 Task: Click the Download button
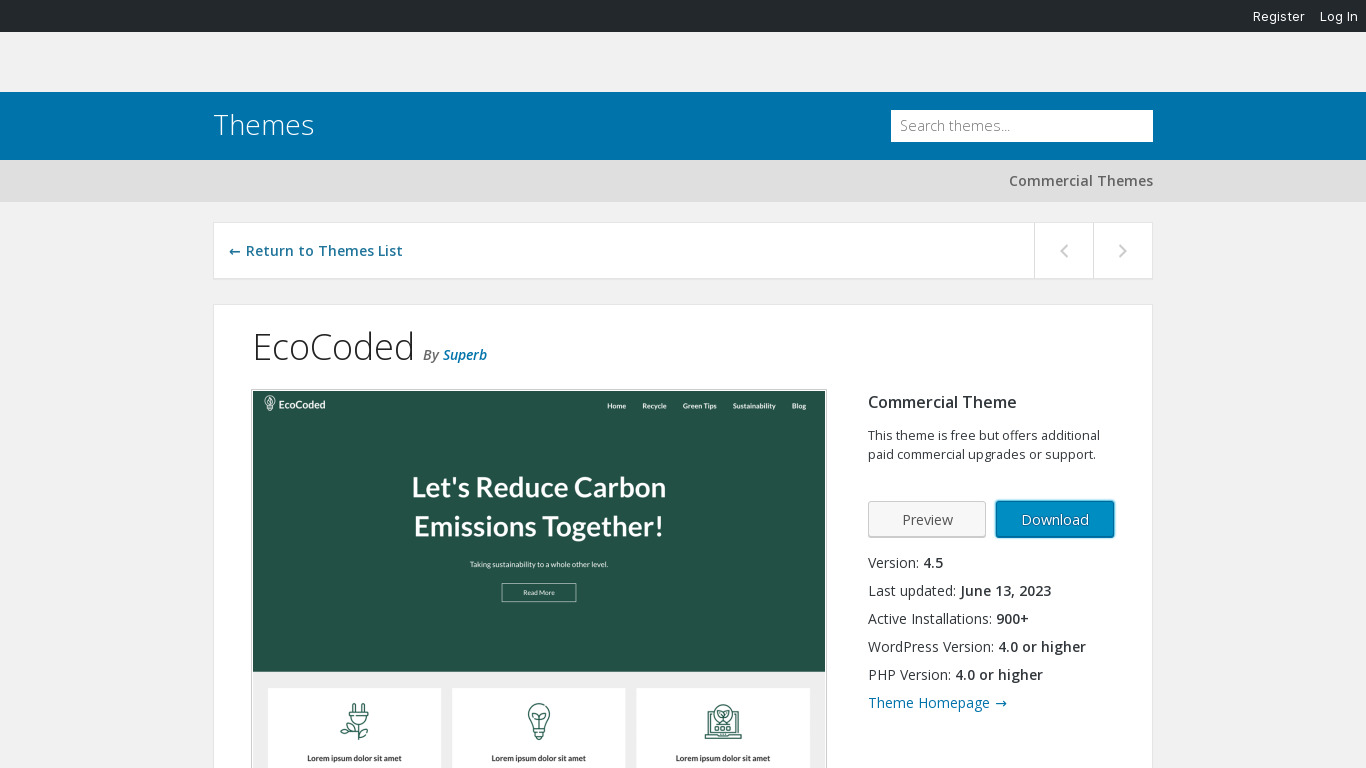click(x=1055, y=519)
